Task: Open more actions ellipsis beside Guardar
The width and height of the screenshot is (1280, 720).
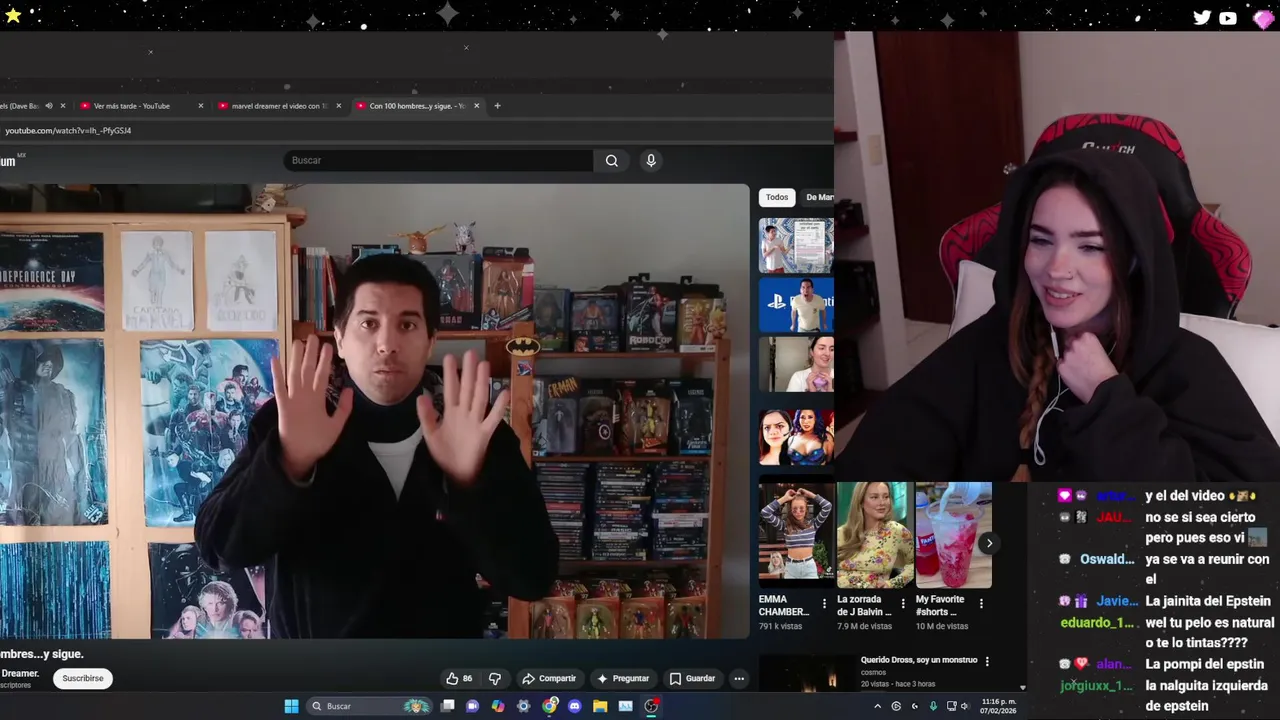Action: (739, 678)
